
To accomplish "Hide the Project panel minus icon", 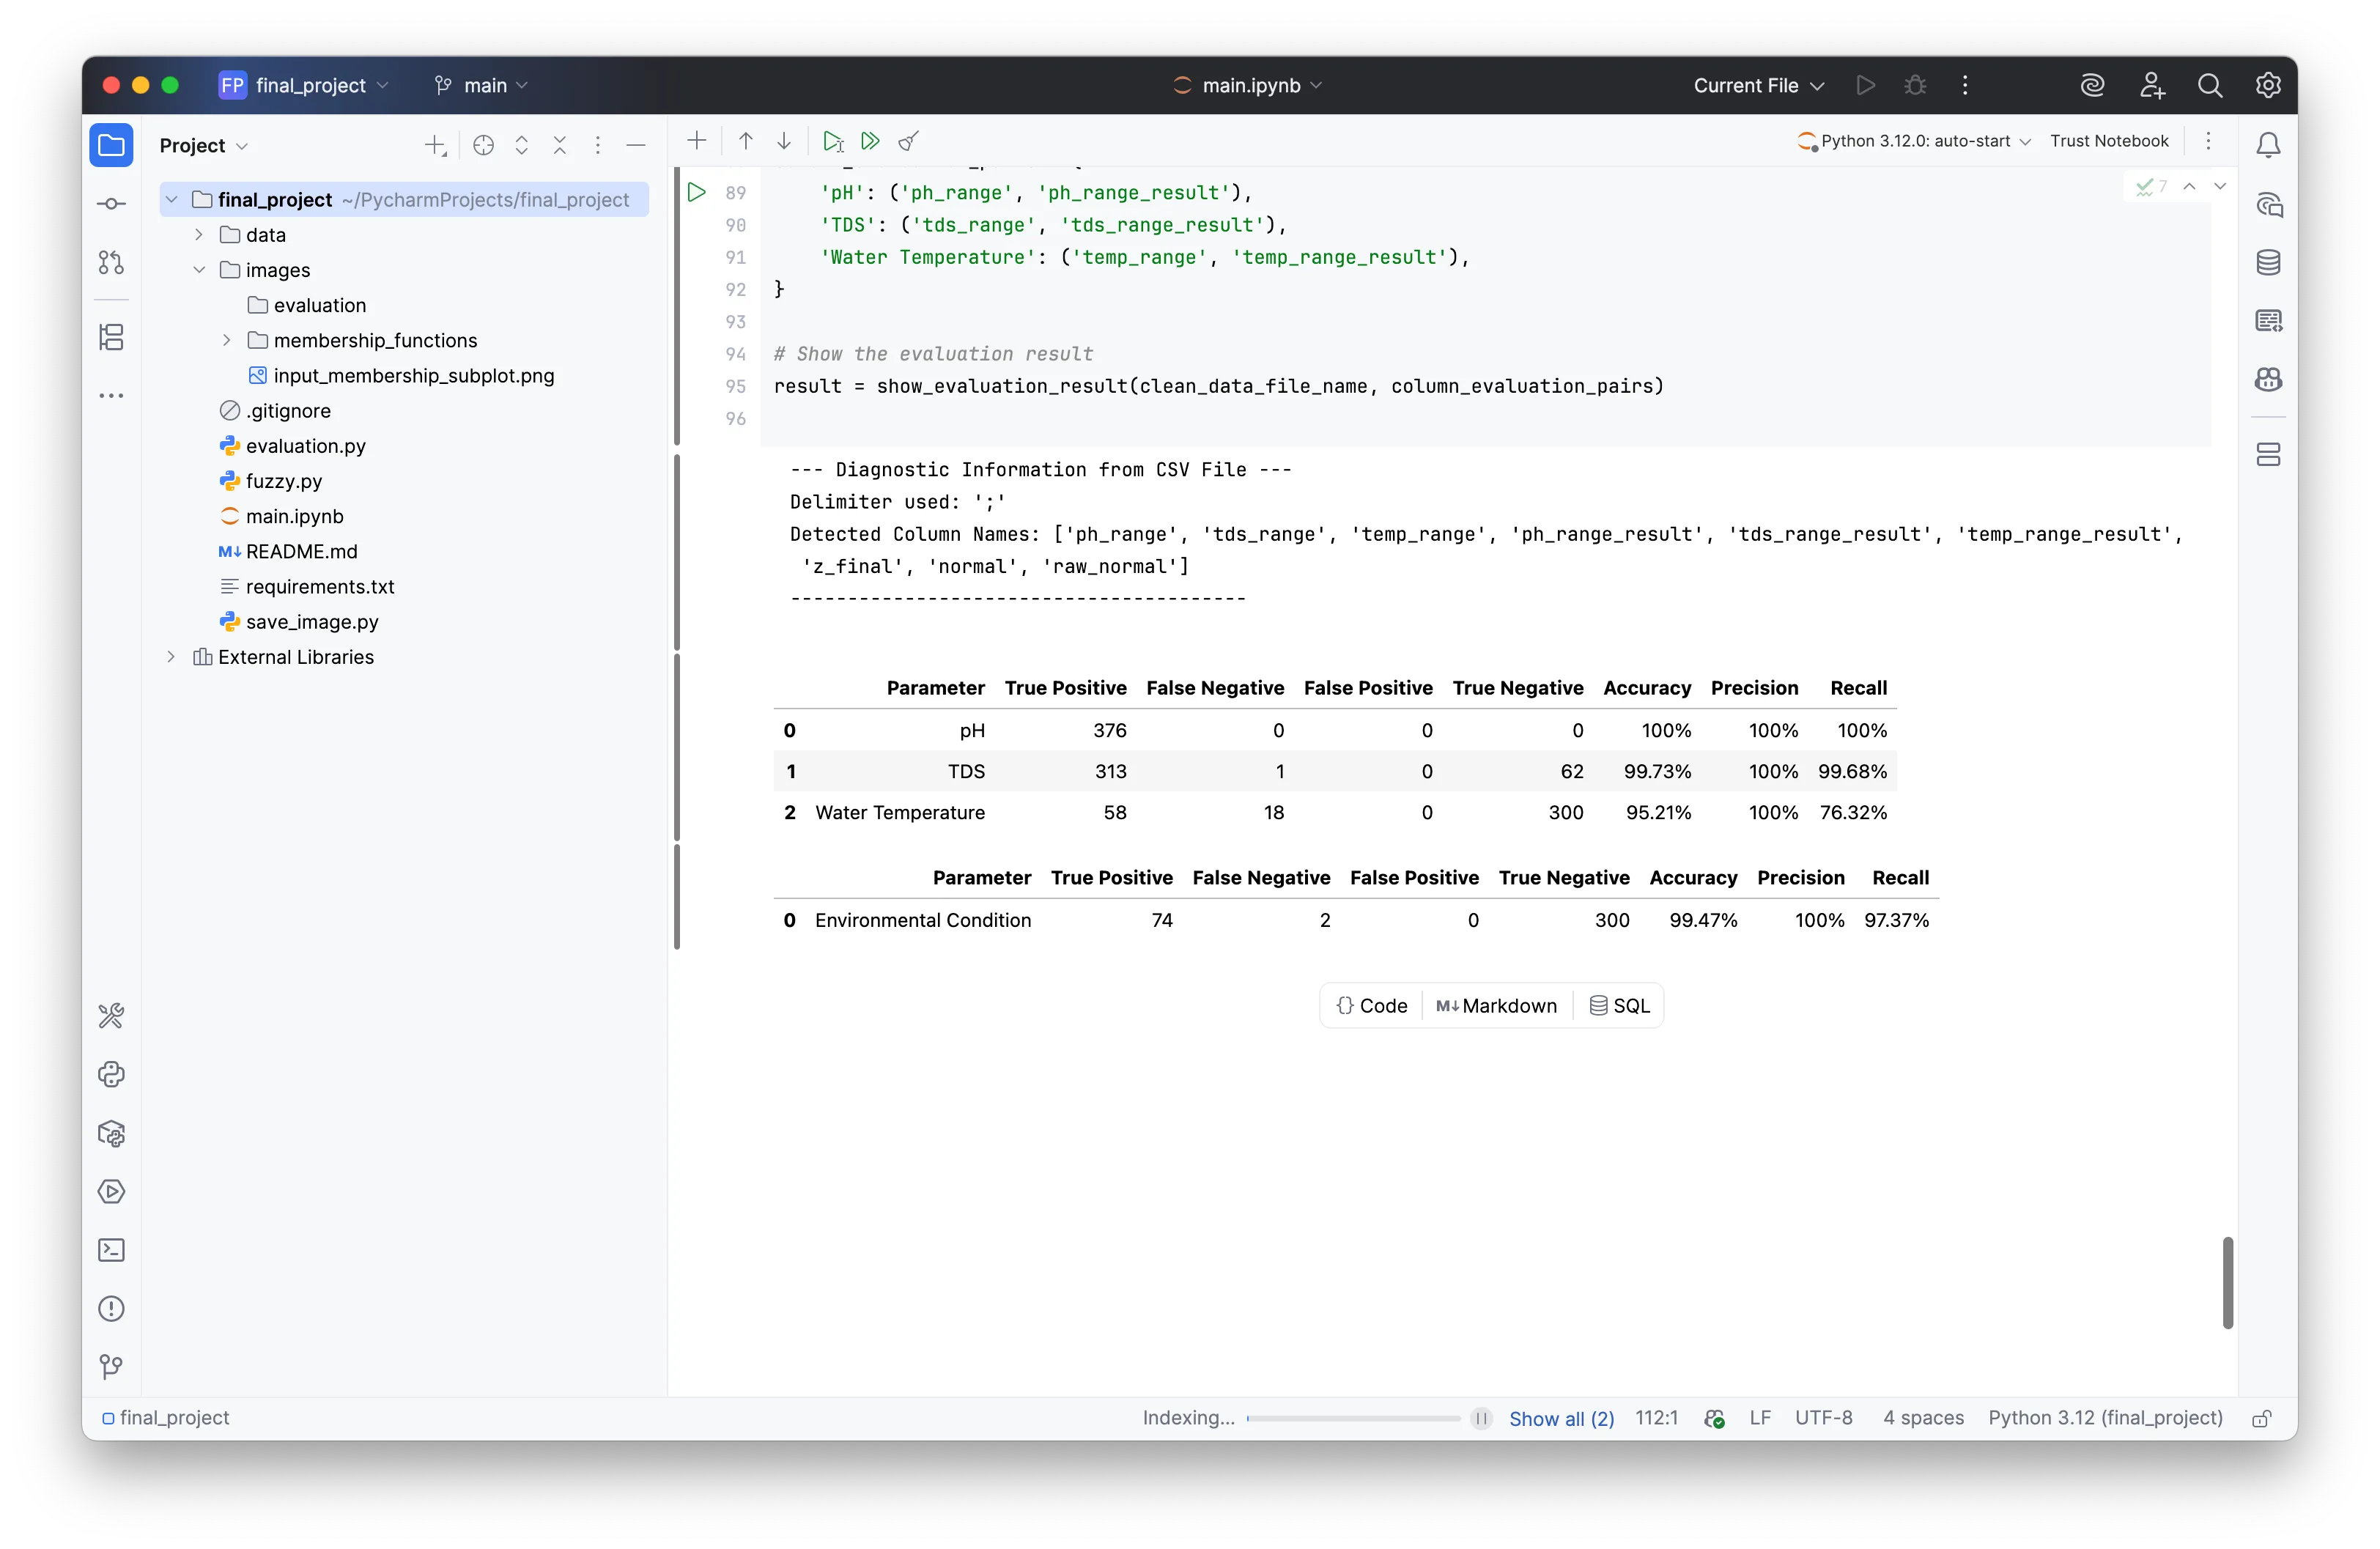I will 636,146.
